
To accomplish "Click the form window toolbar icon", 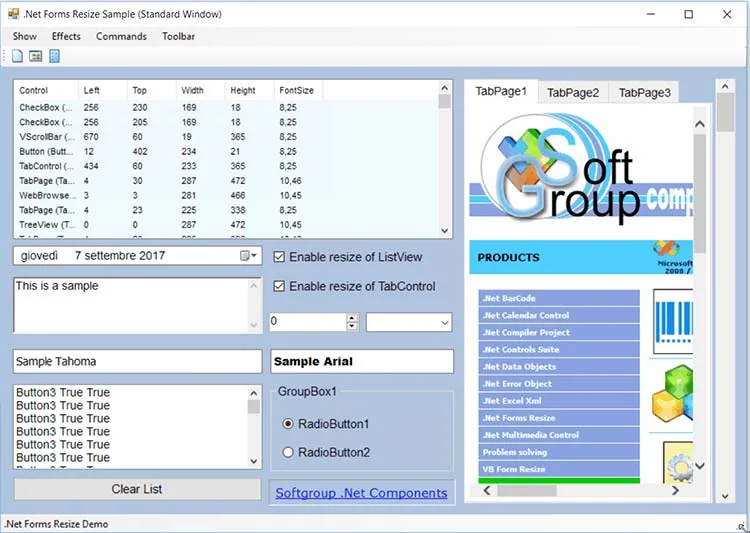I will [x=36, y=56].
